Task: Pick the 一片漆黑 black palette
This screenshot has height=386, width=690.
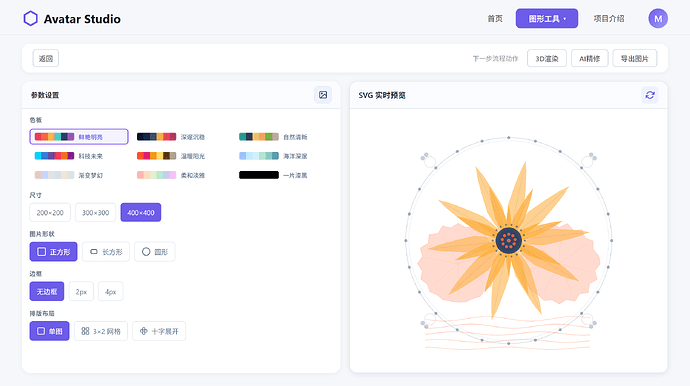Action: click(283, 175)
